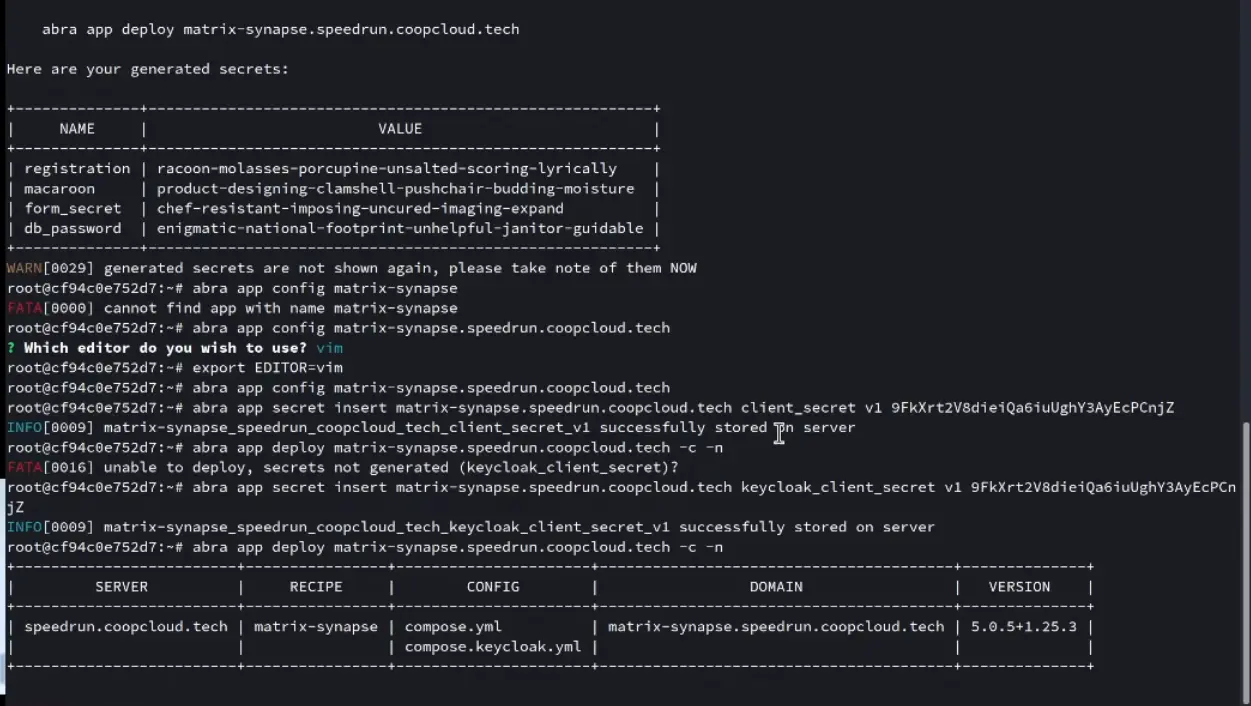This screenshot has height=706, width=1251.
Task: Click the compose.keycloak.yml config entry
Action: (x=492, y=647)
